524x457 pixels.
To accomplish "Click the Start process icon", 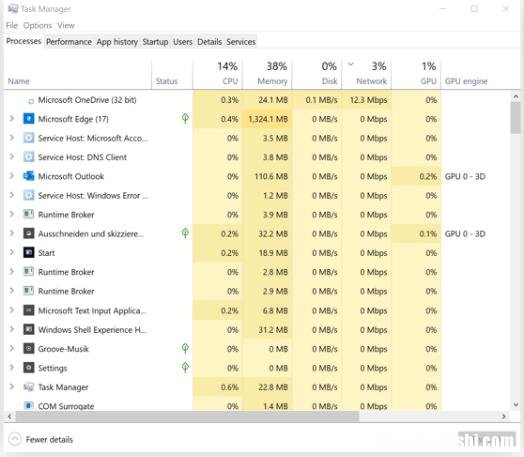I will [x=29, y=253].
